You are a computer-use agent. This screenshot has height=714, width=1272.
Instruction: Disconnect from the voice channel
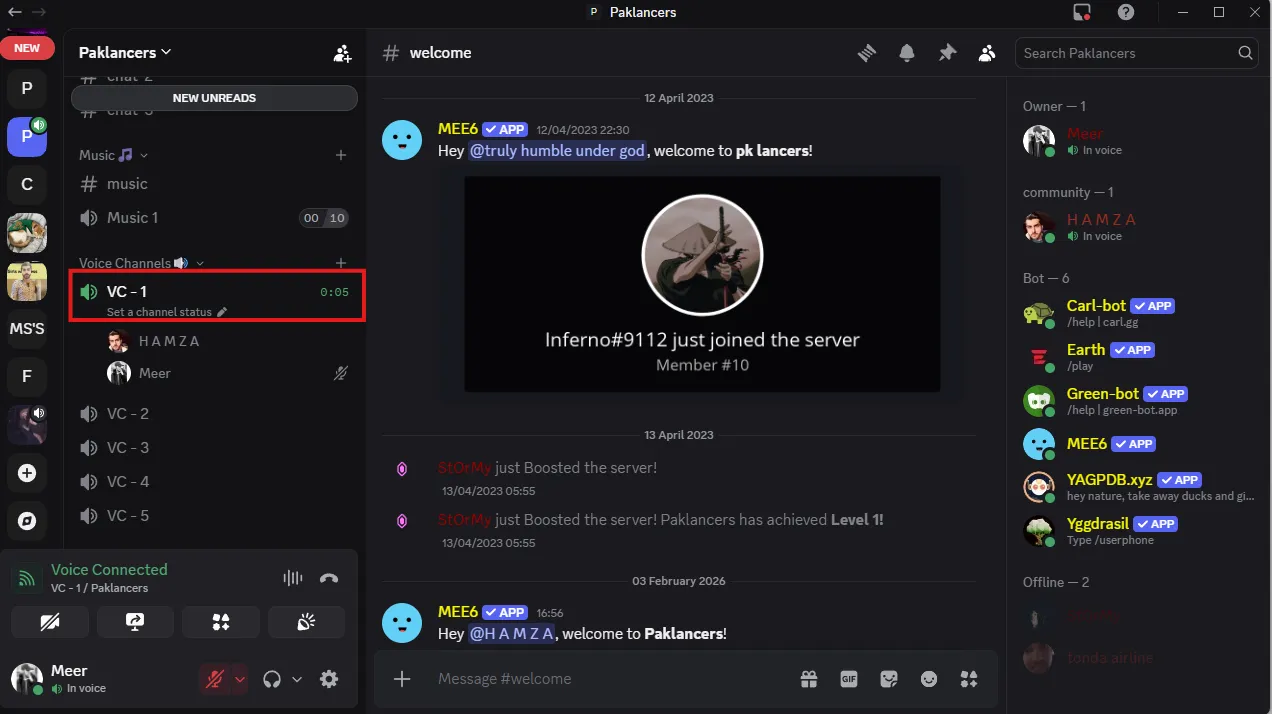coord(329,578)
